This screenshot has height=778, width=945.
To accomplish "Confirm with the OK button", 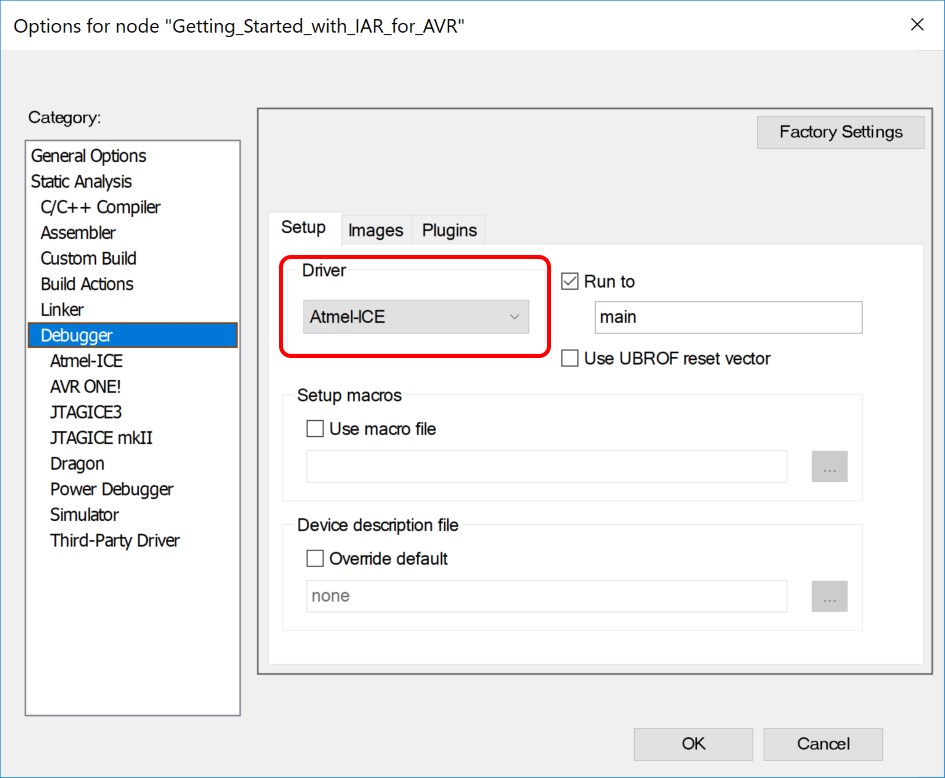I will tap(693, 744).
